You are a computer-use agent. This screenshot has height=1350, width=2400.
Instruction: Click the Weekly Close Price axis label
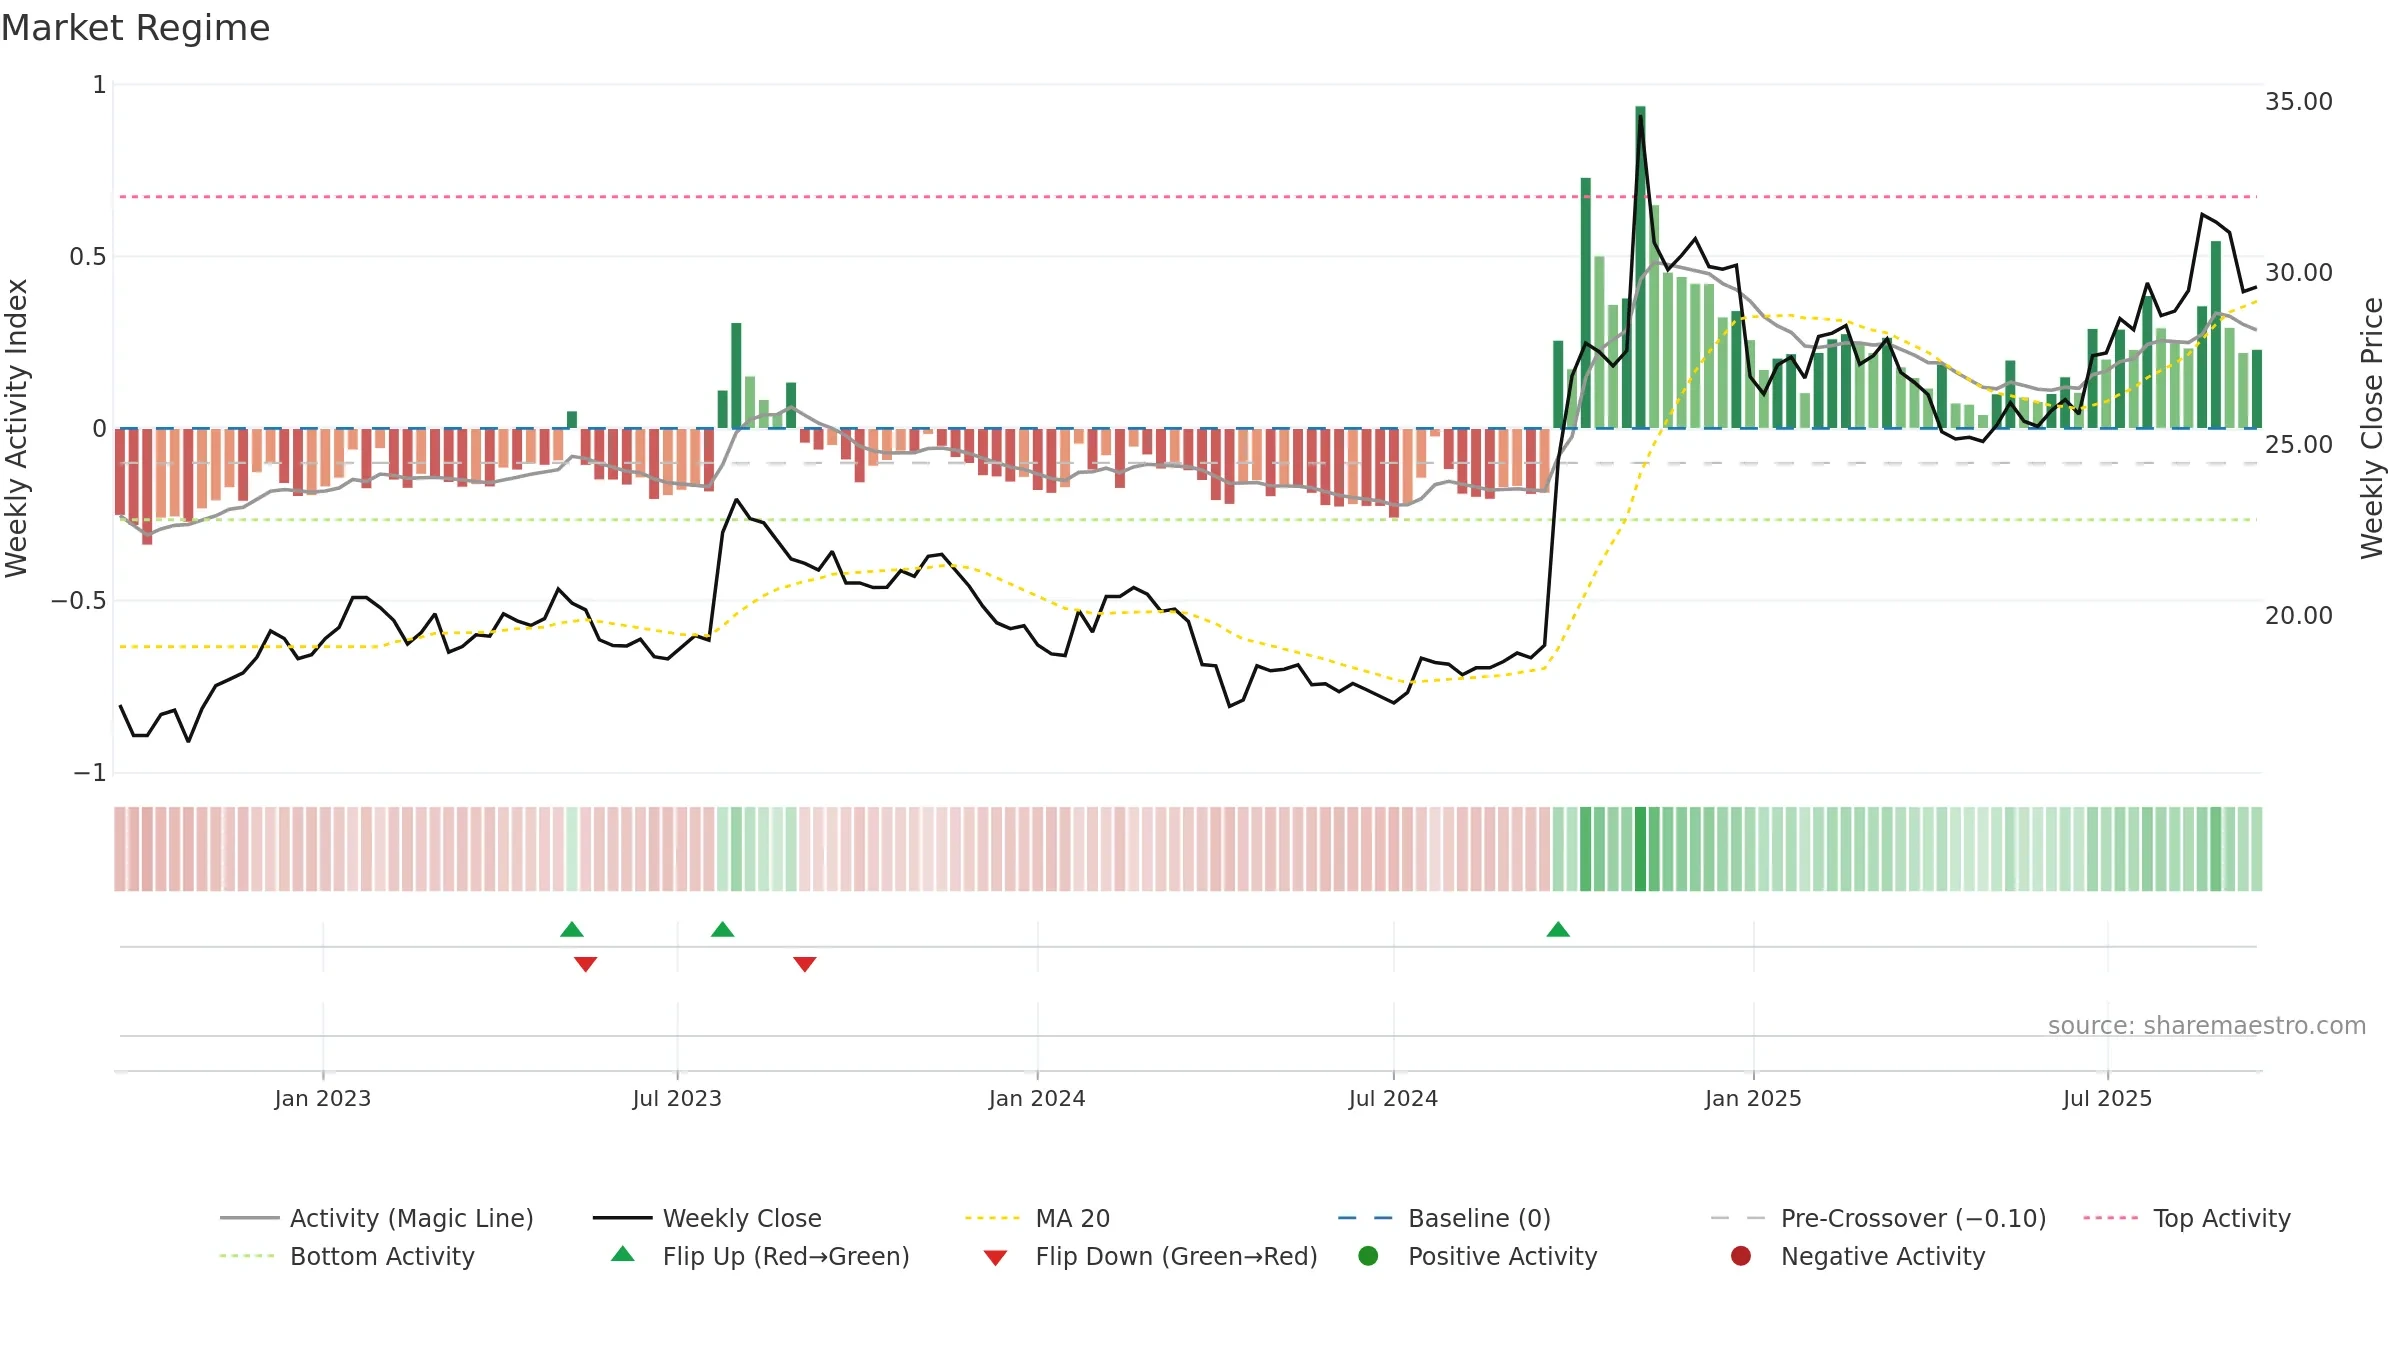pyautogui.click(x=2372, y=428)
